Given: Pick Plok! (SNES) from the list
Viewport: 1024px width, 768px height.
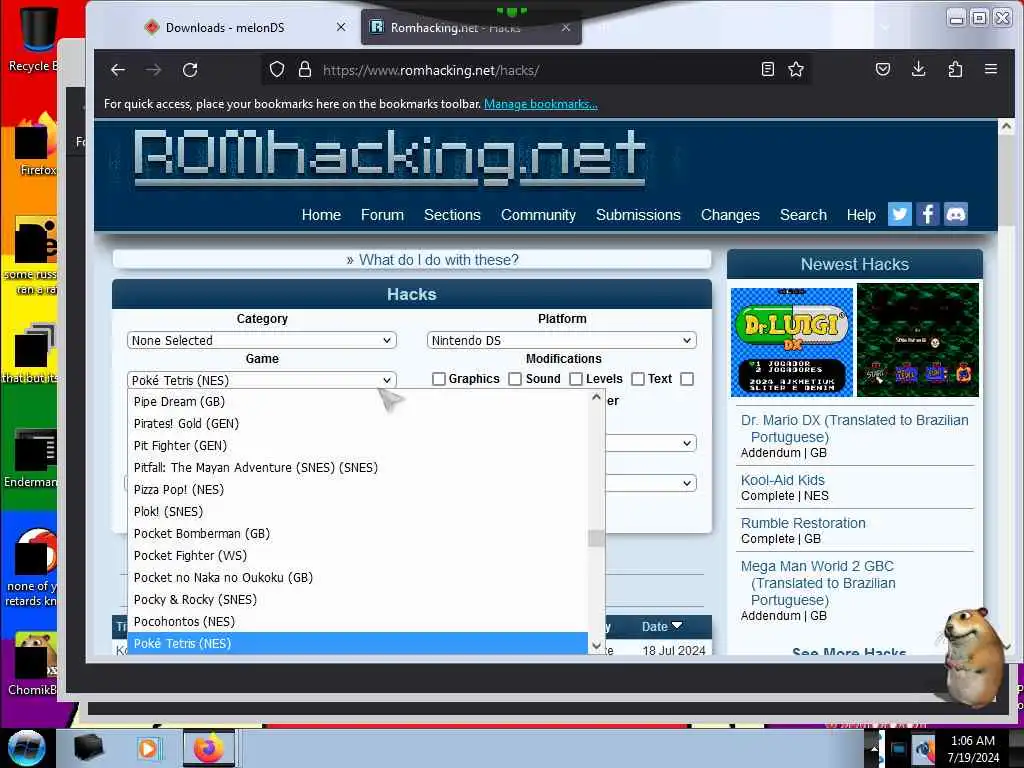Looking at the screenshot, I should 358,511.
